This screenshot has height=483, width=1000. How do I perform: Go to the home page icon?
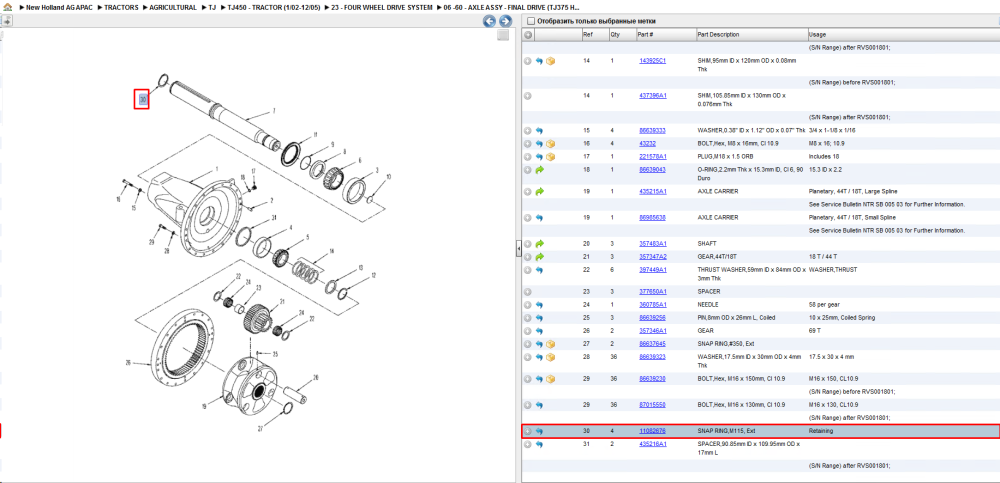8,8
